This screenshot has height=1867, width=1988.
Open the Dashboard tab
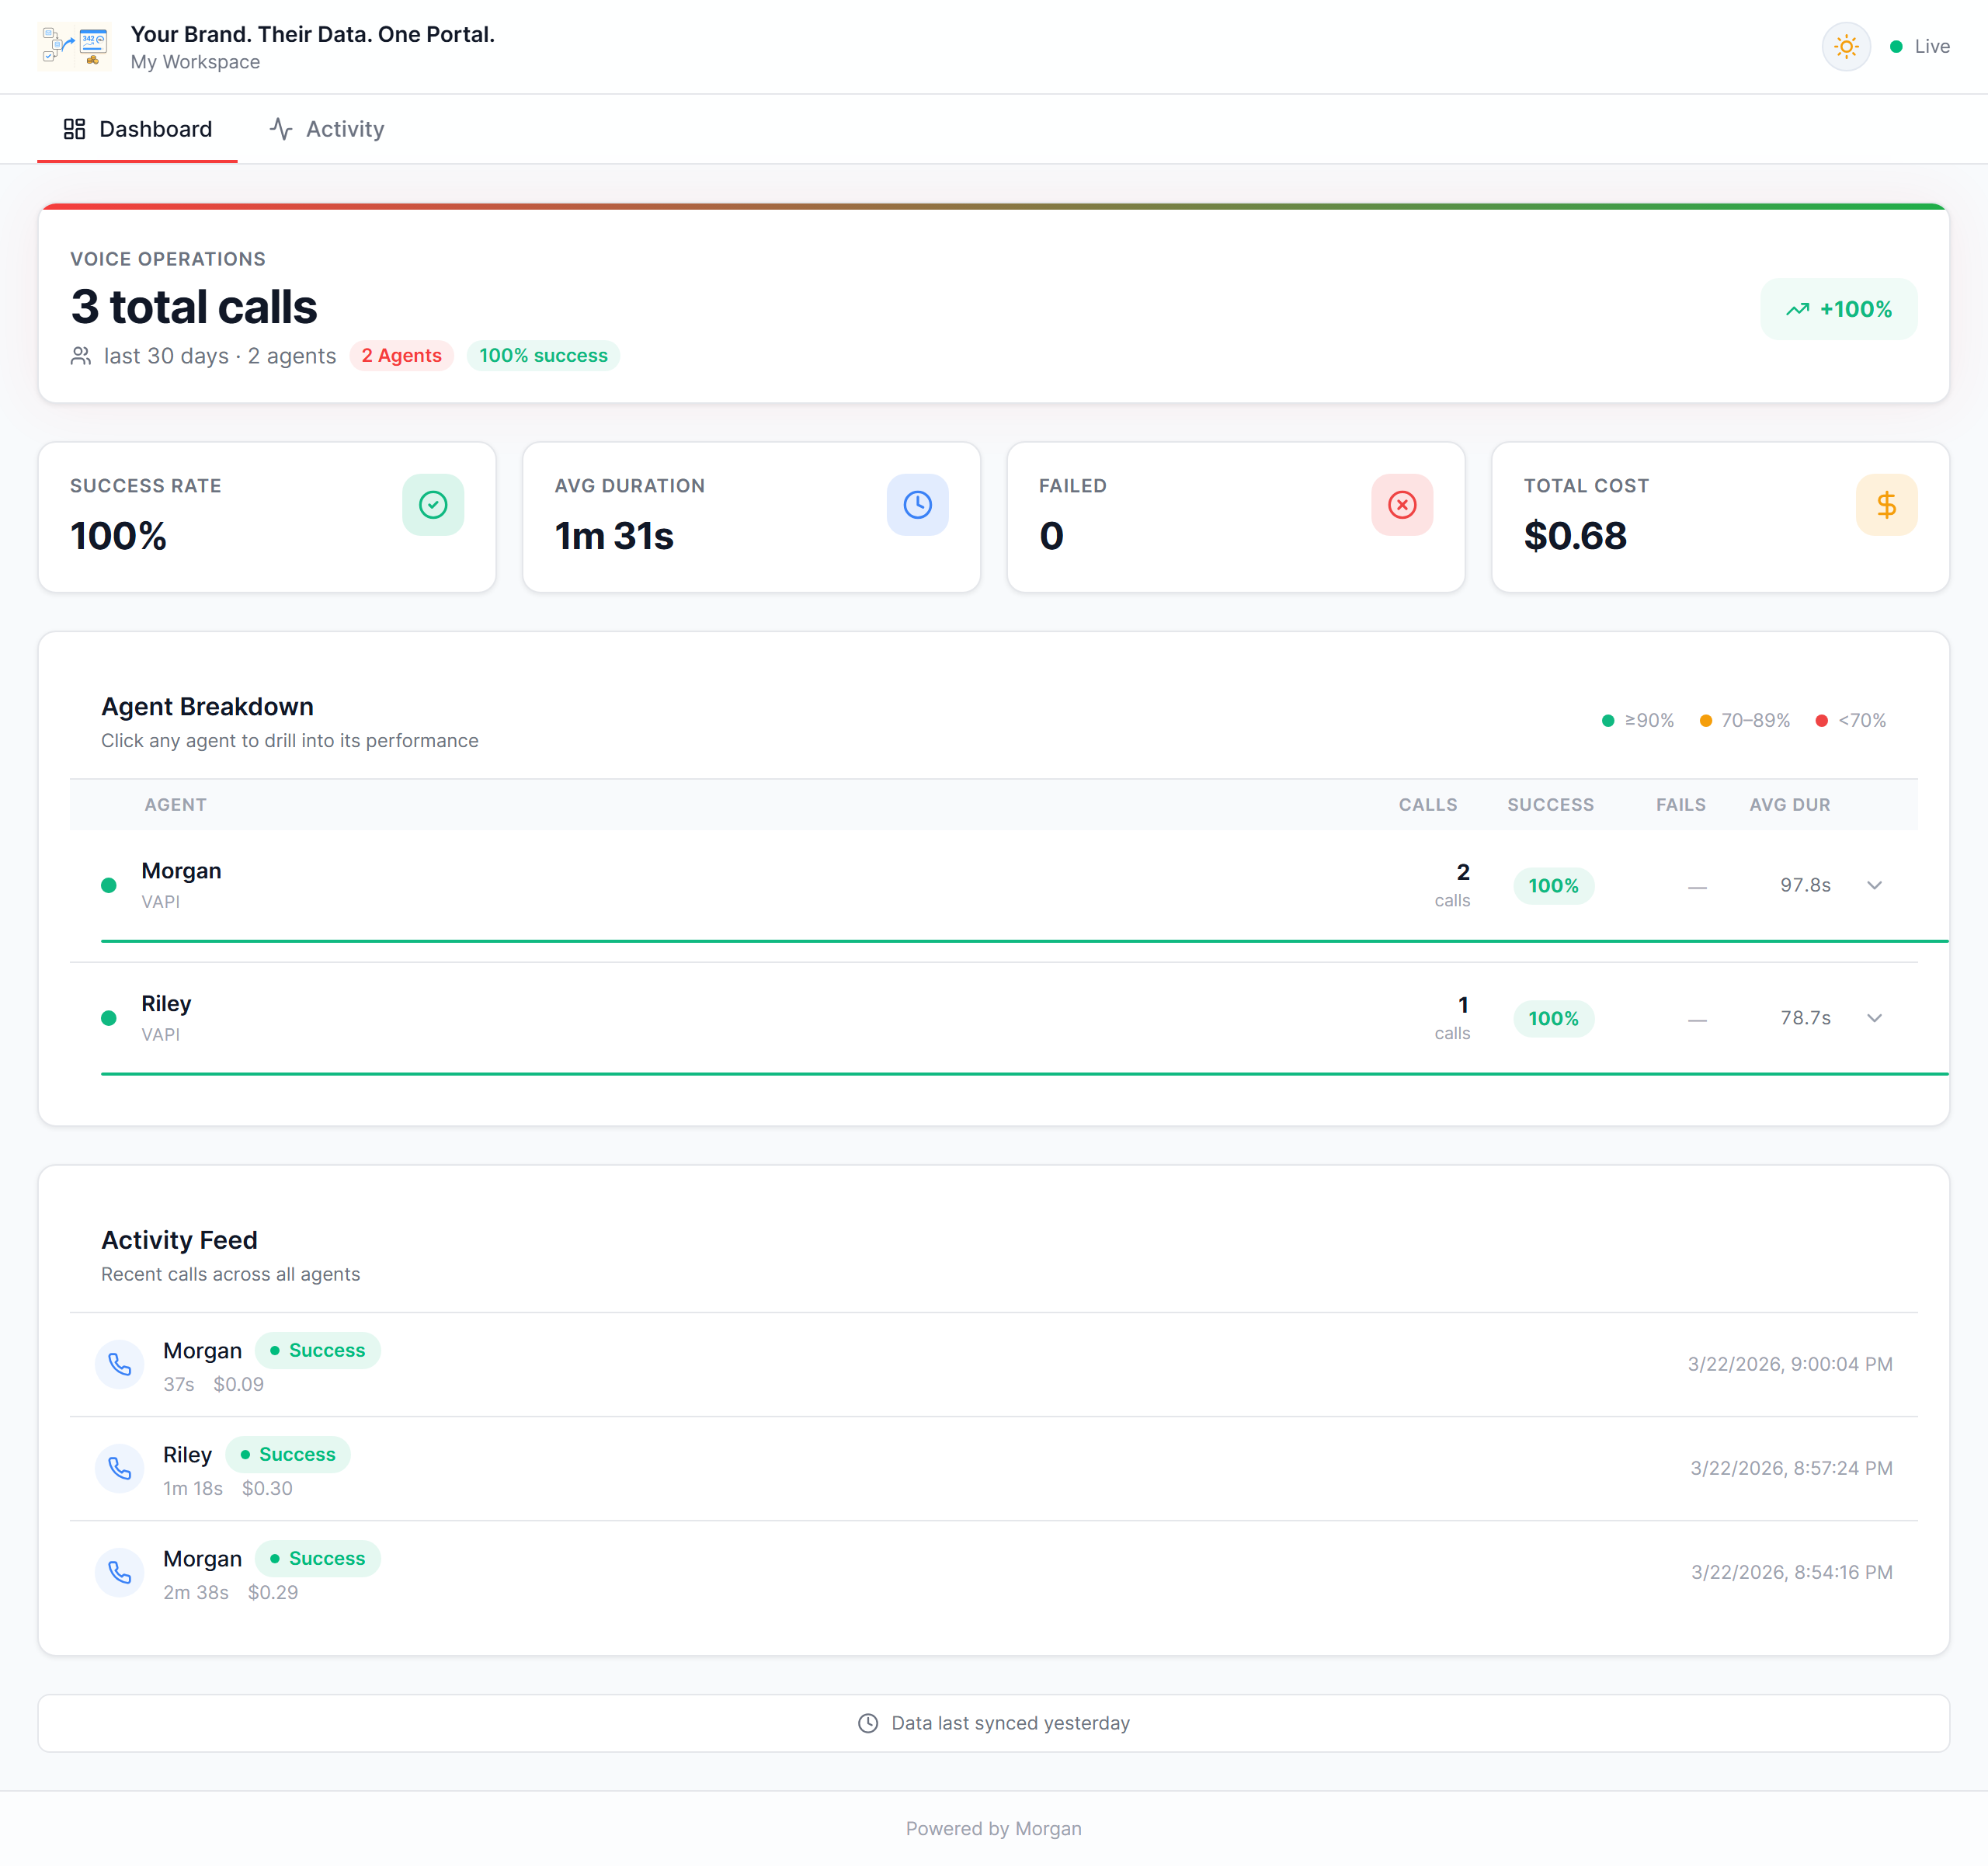tap(138, 129)
